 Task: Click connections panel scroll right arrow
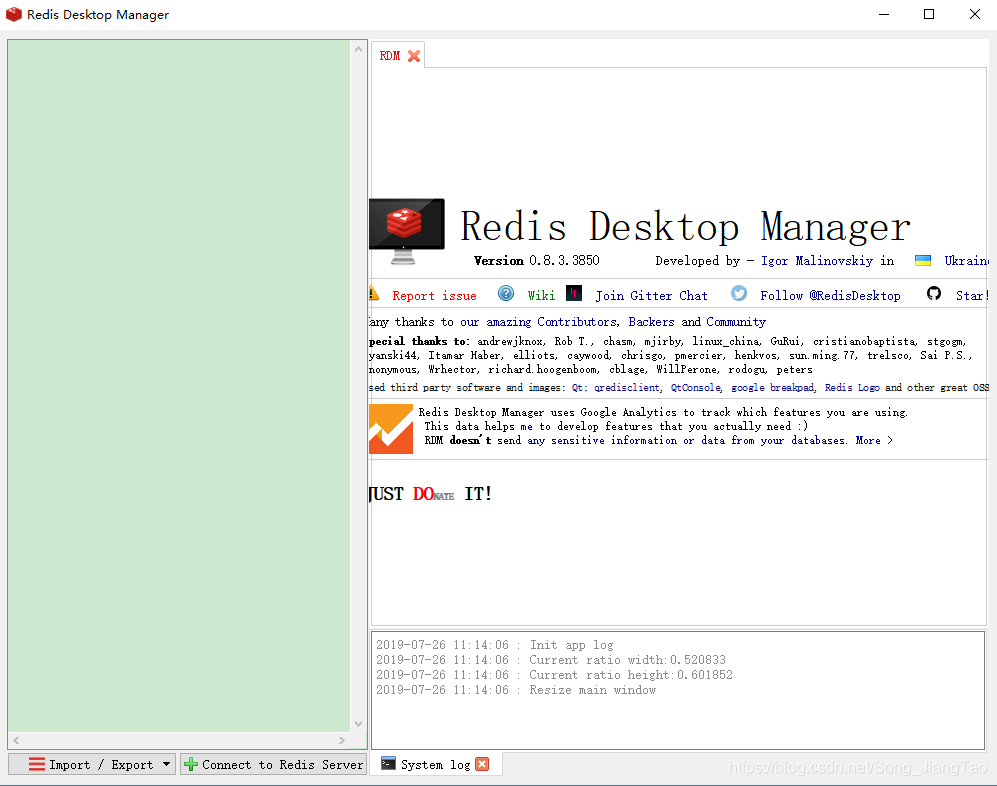(341, 740)
